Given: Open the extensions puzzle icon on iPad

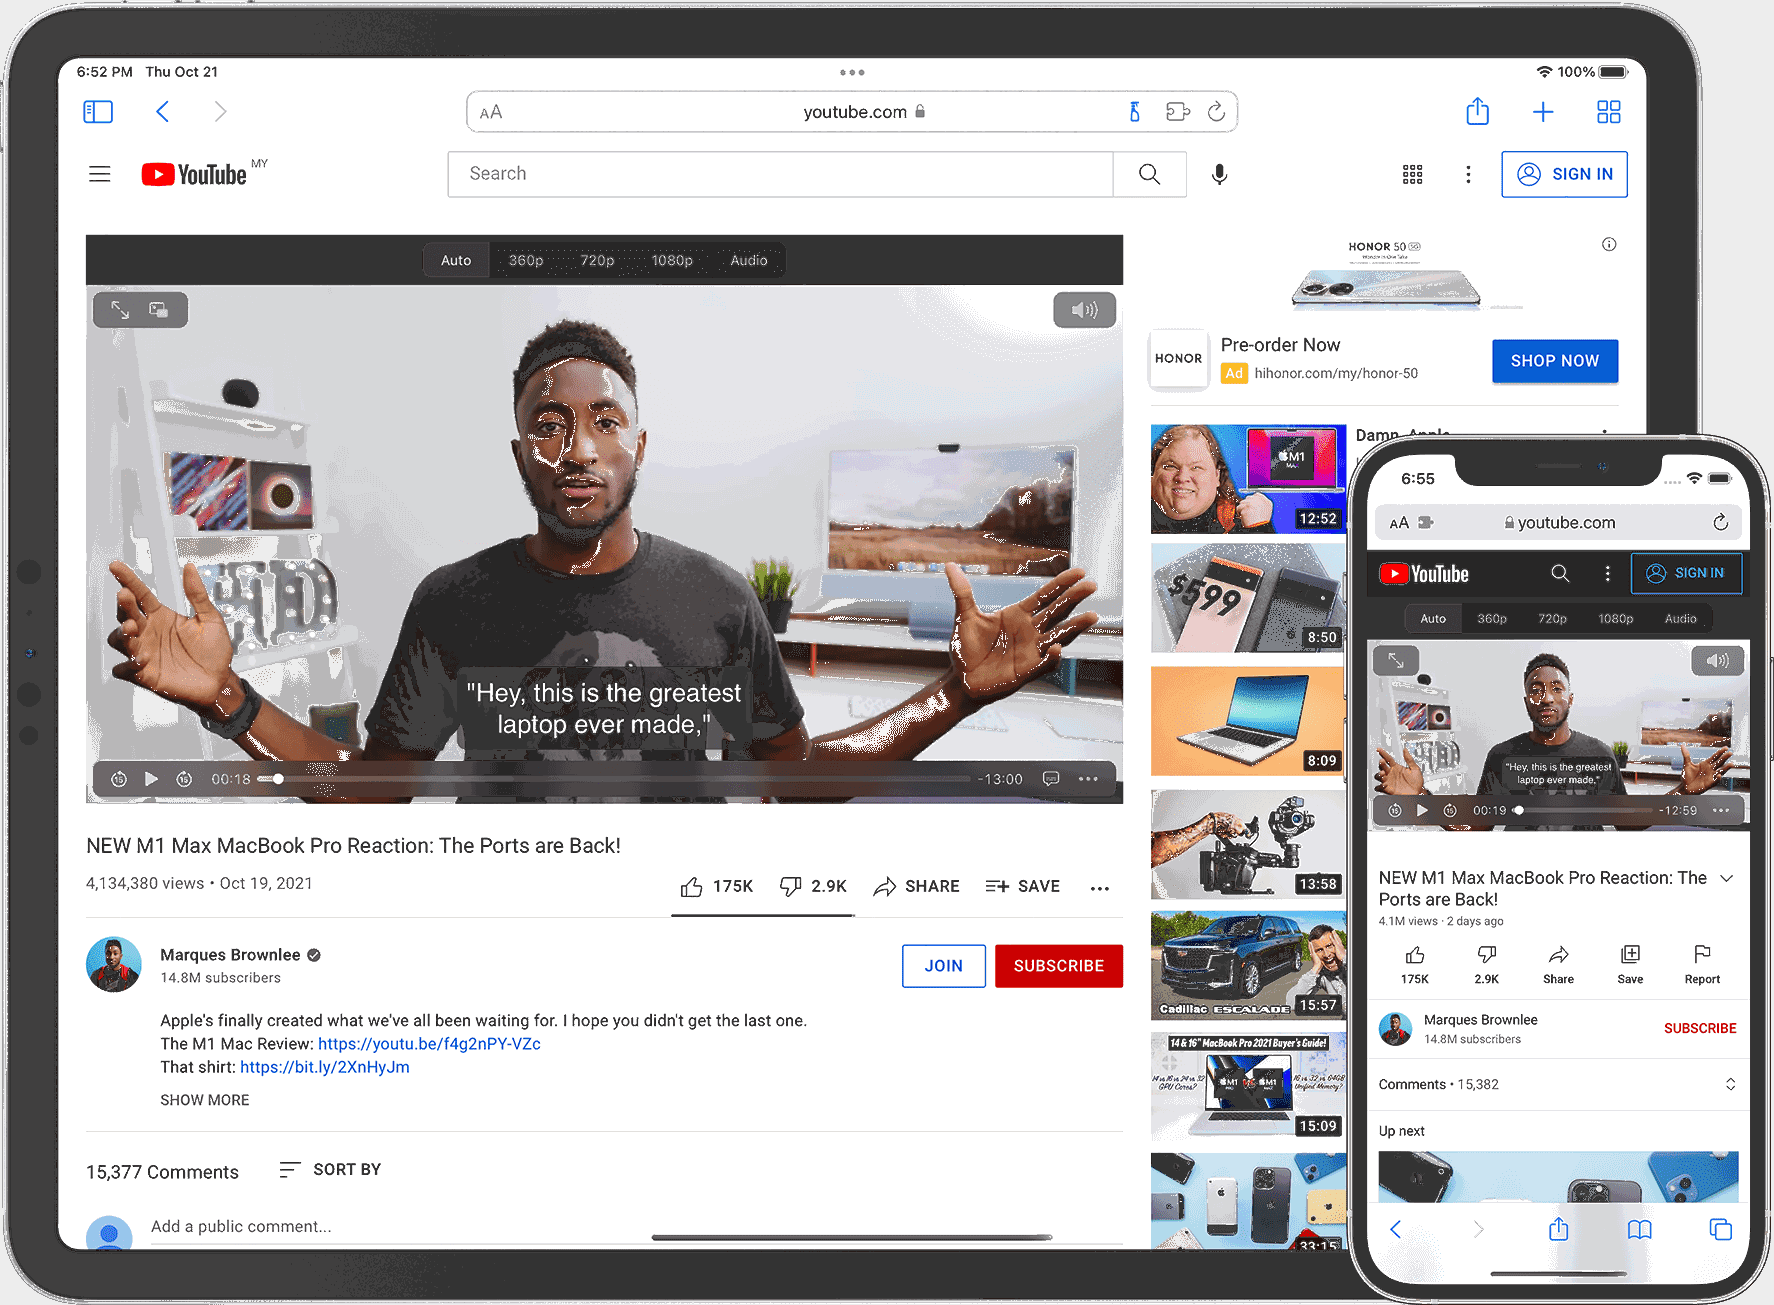Looking at the screenshot, I should coord(1178,112).
